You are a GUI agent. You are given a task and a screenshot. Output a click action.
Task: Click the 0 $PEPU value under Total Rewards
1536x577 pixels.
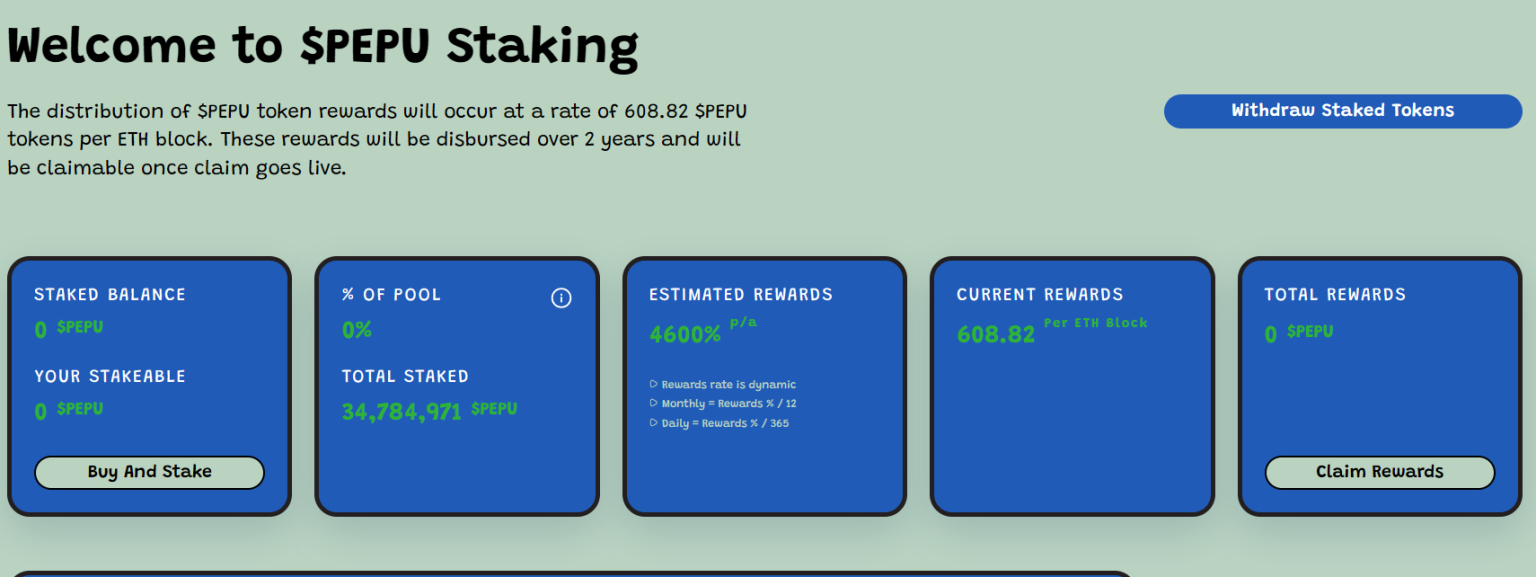[1298, 333]
